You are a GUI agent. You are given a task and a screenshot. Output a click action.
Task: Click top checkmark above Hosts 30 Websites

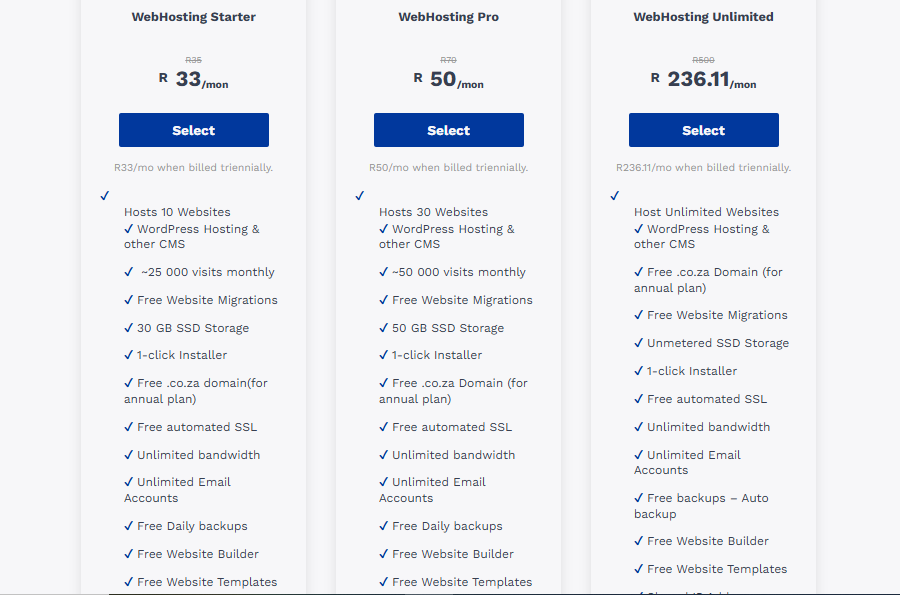(359, 196)
